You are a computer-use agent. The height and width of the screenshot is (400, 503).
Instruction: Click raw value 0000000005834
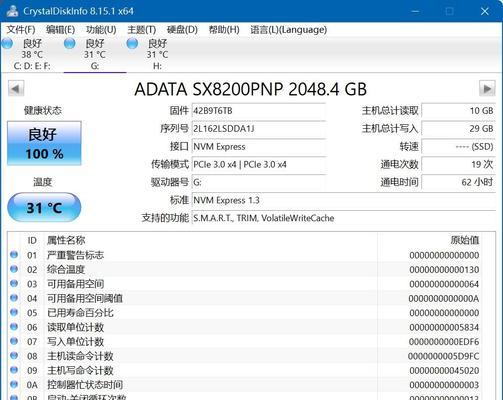(444, 327)
